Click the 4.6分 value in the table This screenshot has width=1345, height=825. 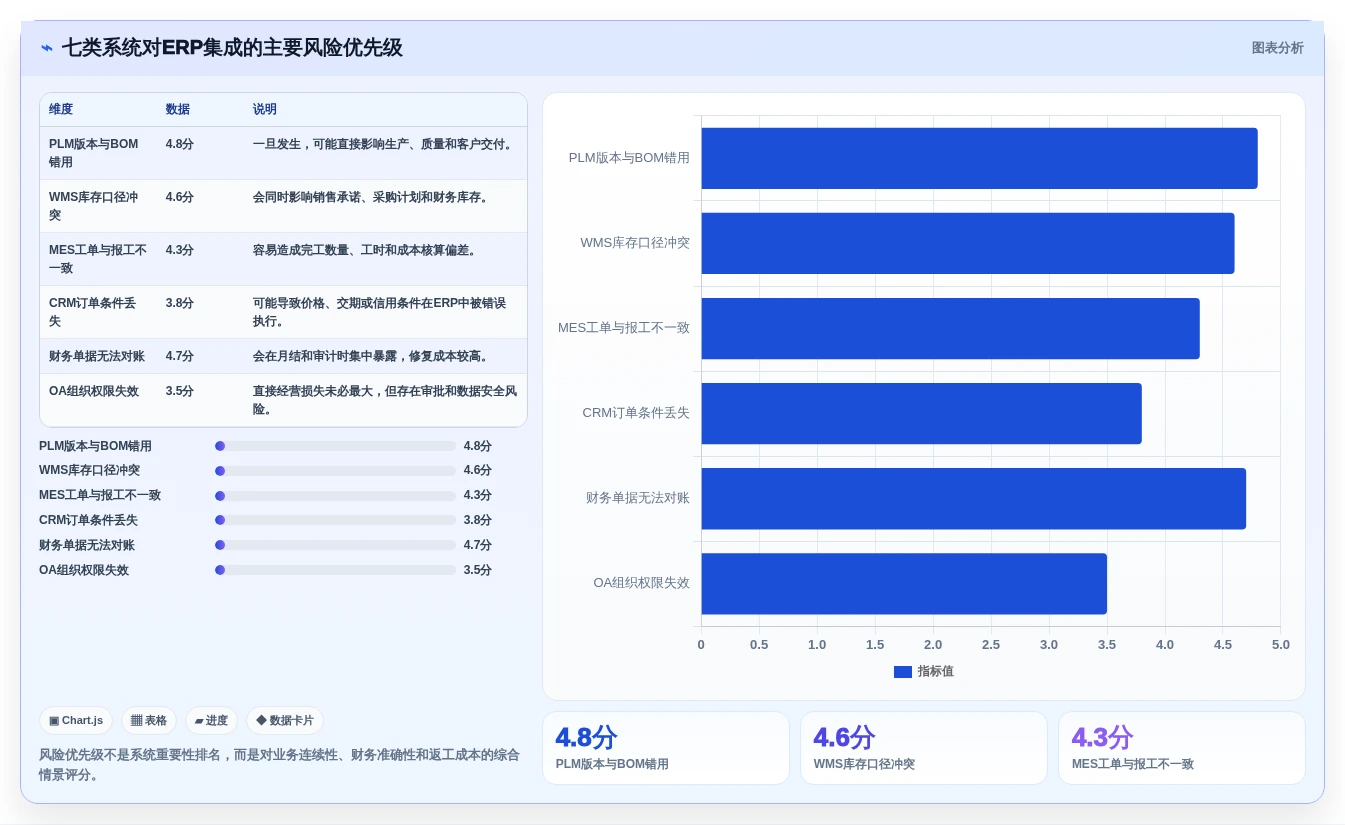180,197
